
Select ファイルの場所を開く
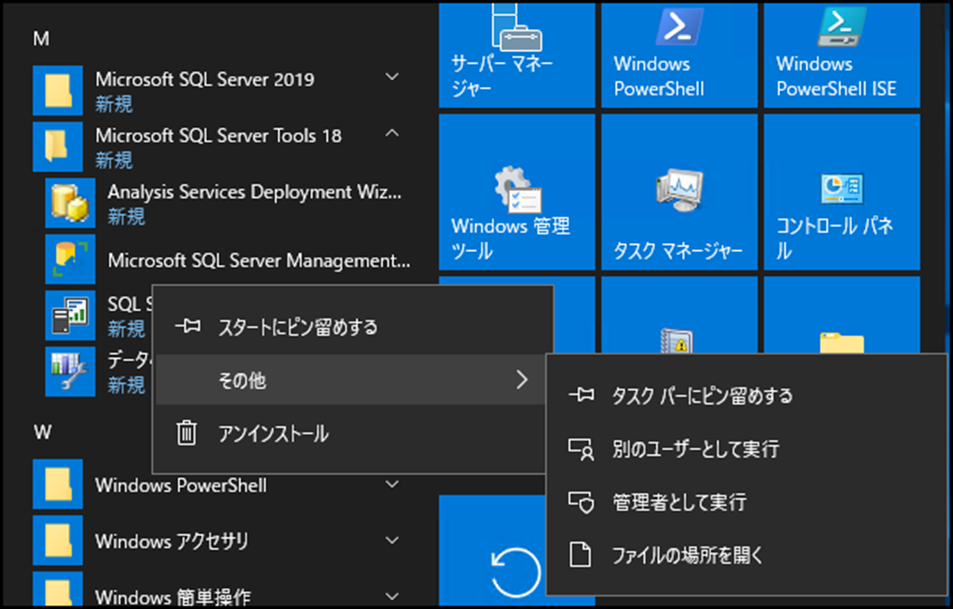click(x=747, y=555)
